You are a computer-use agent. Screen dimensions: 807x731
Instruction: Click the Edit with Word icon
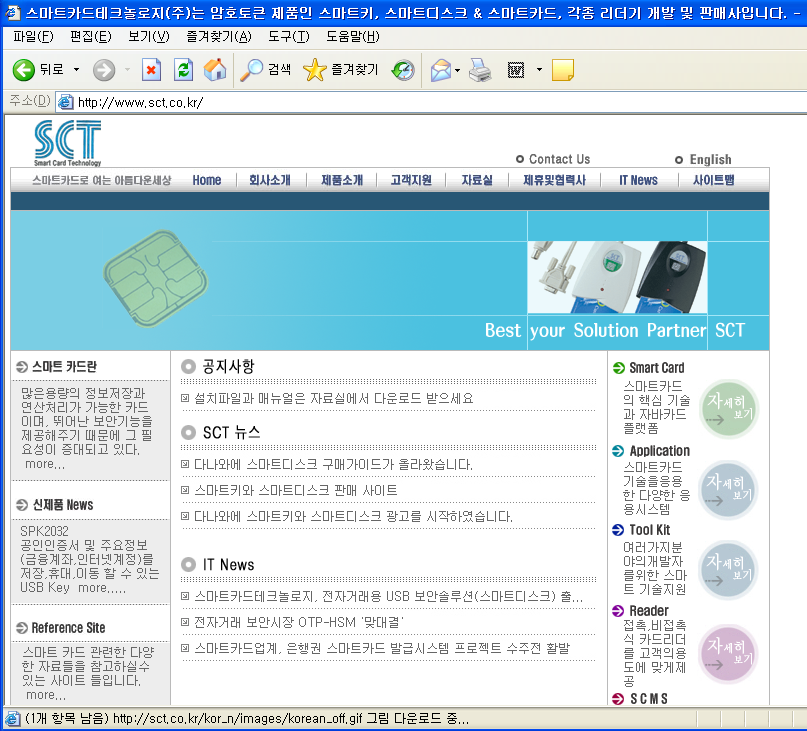click(516, 70)
